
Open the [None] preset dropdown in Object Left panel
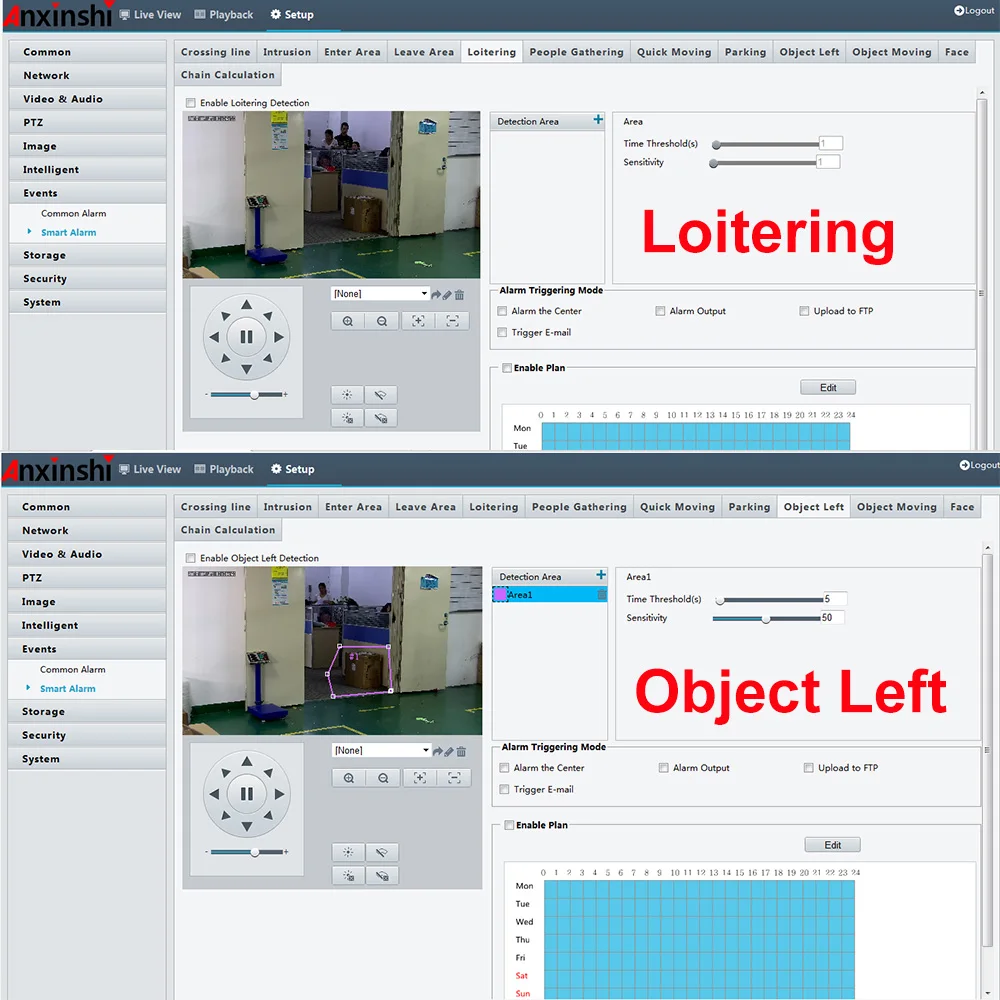click(381, 751)
